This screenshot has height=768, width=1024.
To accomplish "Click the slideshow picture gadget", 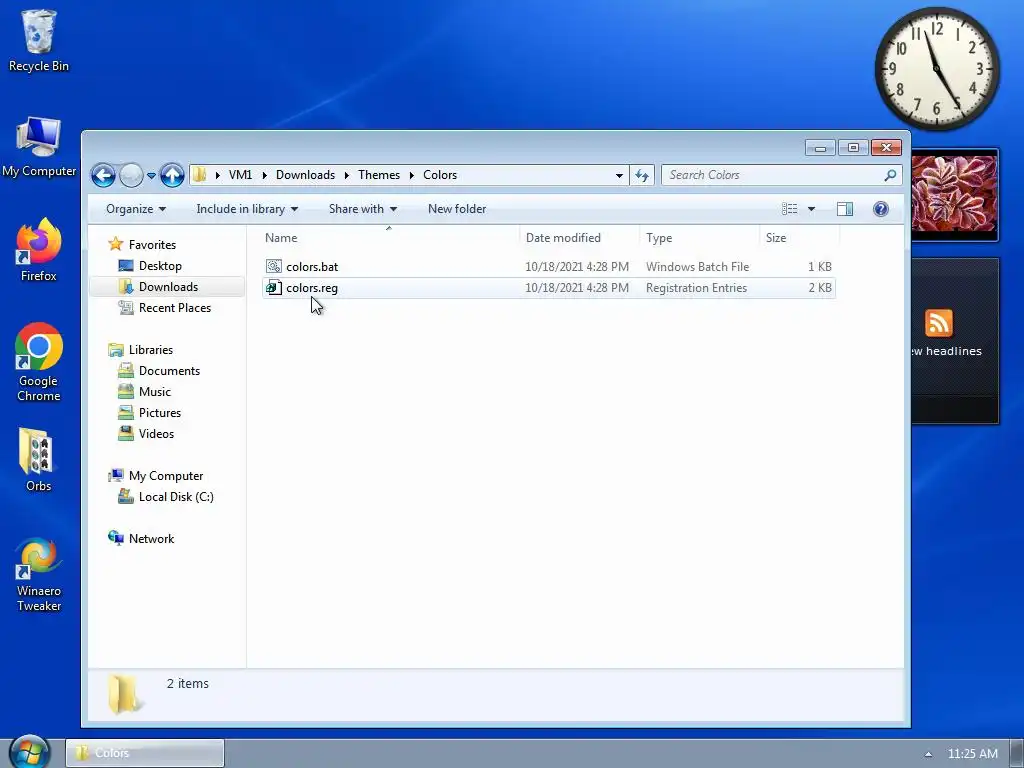I will tap(954, 194).
